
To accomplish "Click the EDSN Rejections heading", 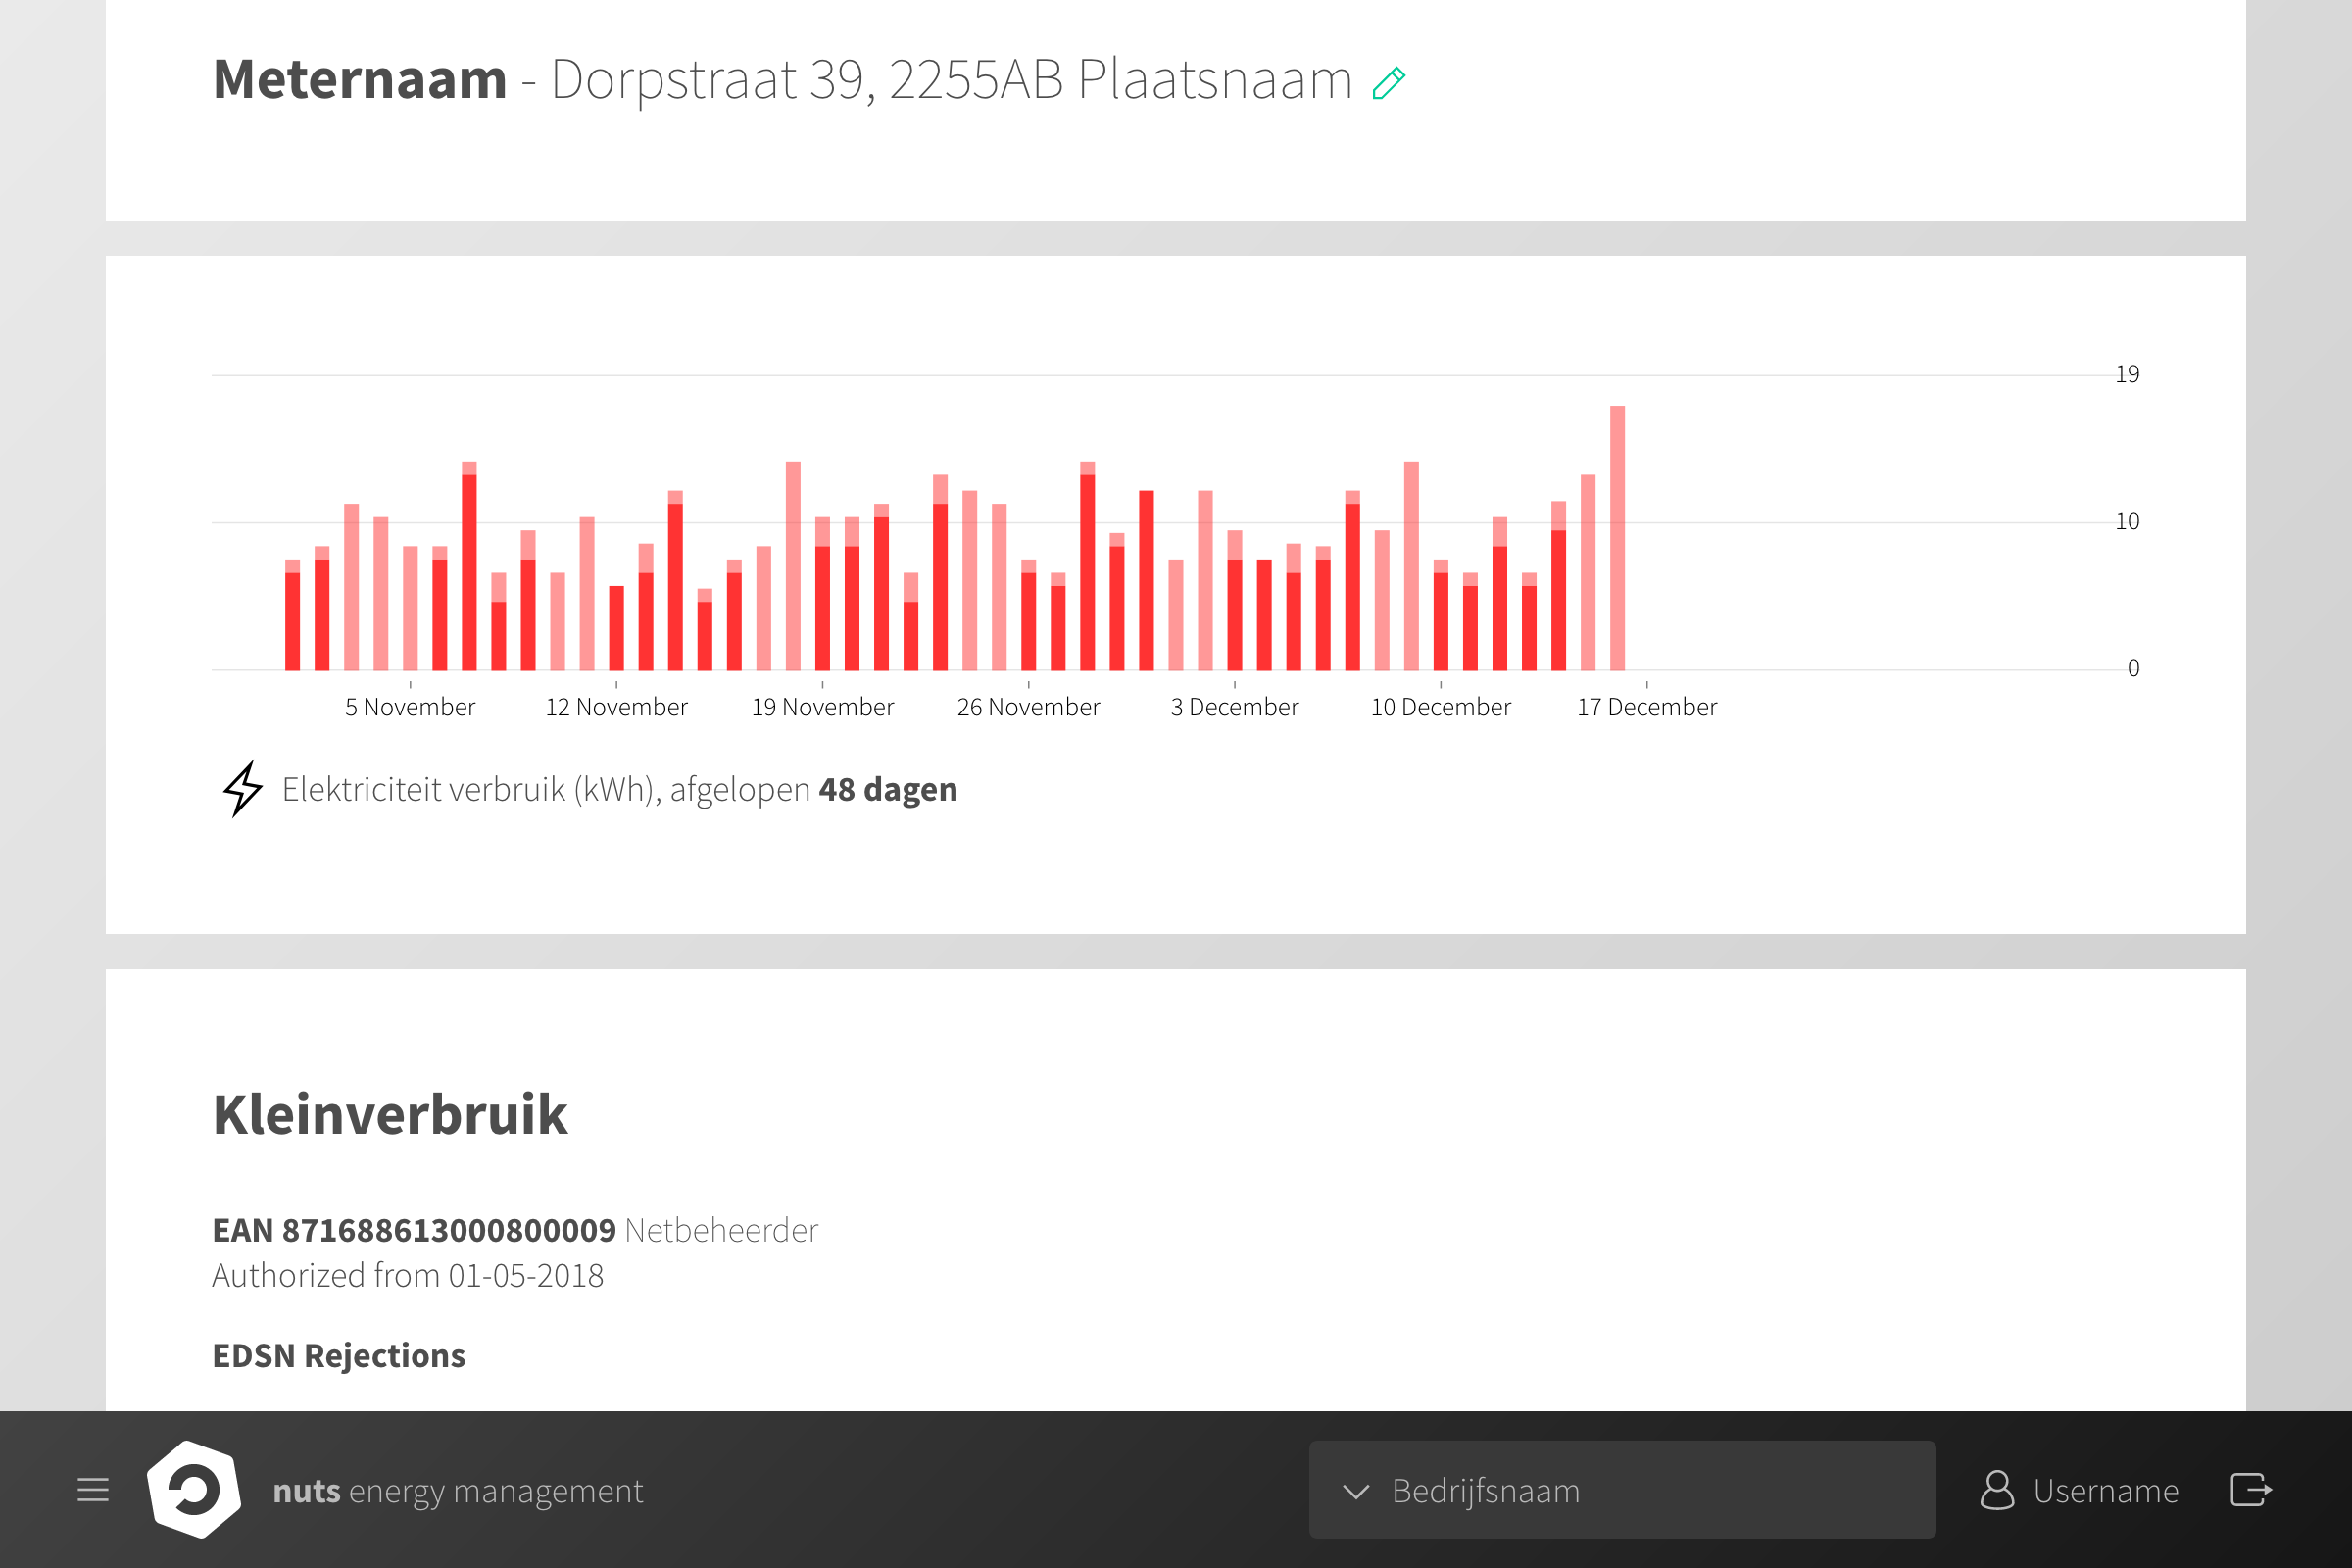I will [x=339, y=1356].
